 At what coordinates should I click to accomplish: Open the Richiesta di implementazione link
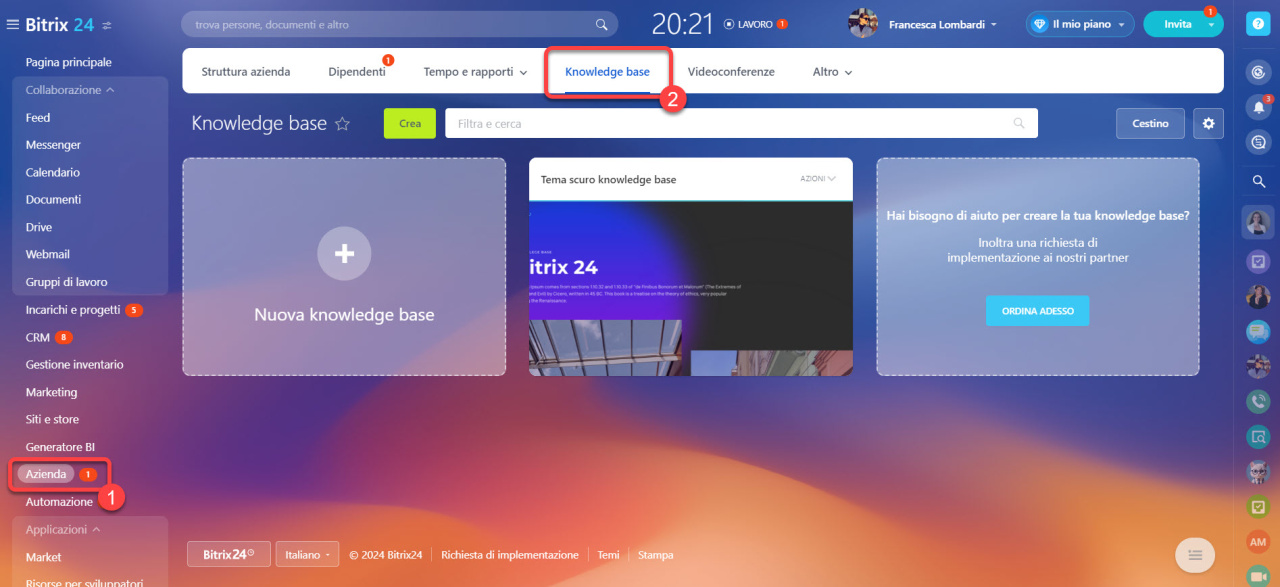[510, 554]
